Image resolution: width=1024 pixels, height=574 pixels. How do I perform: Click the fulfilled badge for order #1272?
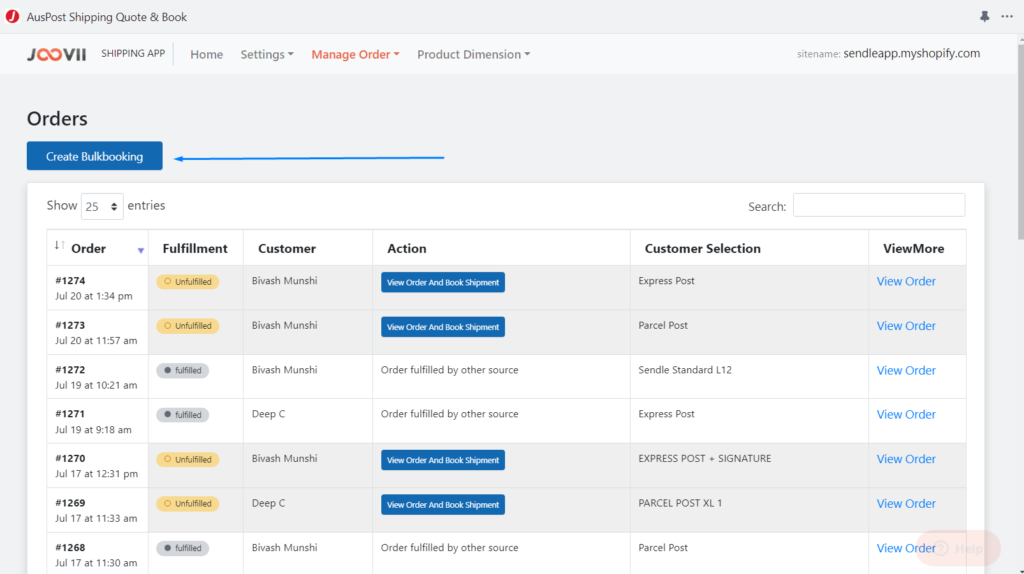(x=182, y=370)
